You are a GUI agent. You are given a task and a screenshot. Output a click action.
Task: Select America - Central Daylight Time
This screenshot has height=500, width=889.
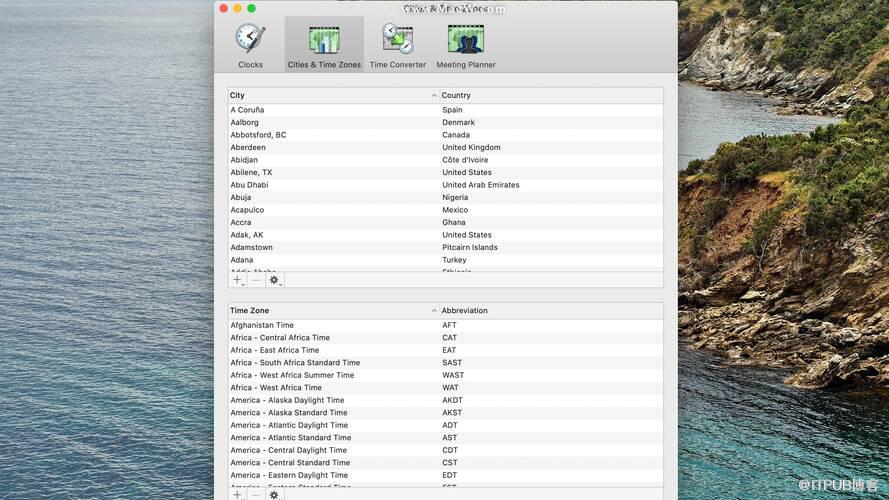[446, 450]
